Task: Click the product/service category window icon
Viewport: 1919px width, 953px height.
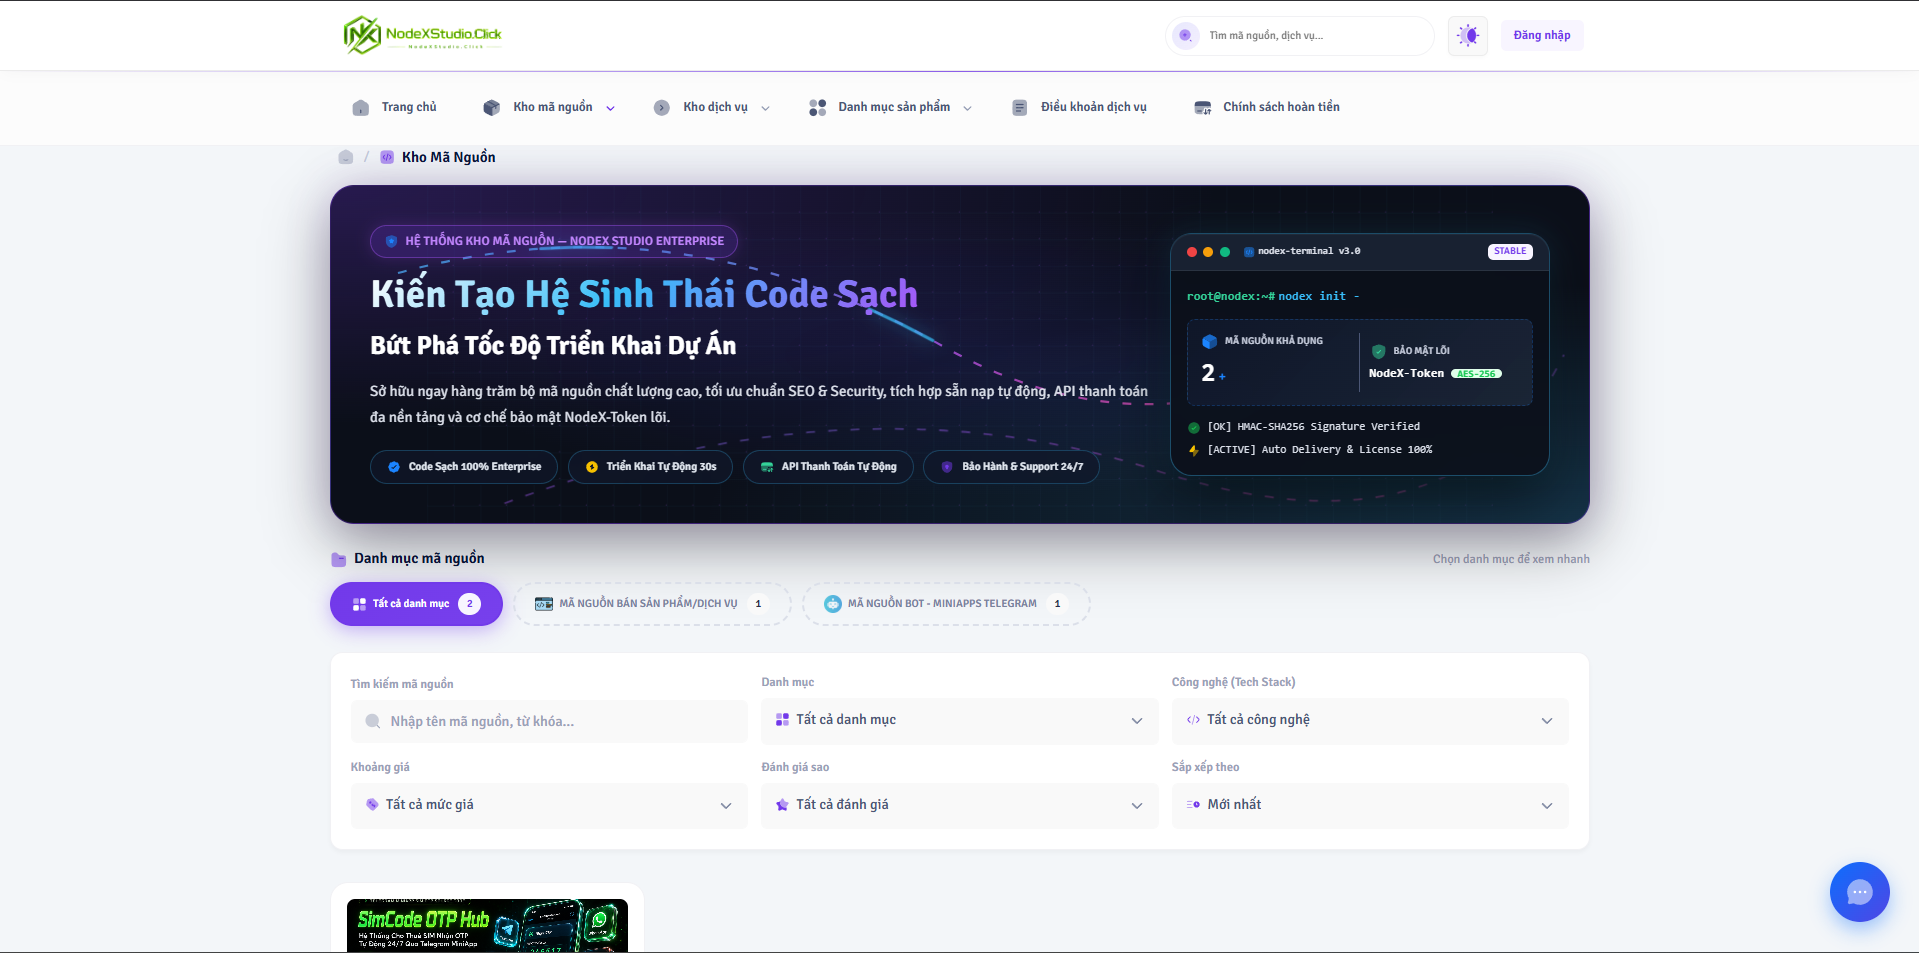Action: pyautogui.click(x=544, y=604)
